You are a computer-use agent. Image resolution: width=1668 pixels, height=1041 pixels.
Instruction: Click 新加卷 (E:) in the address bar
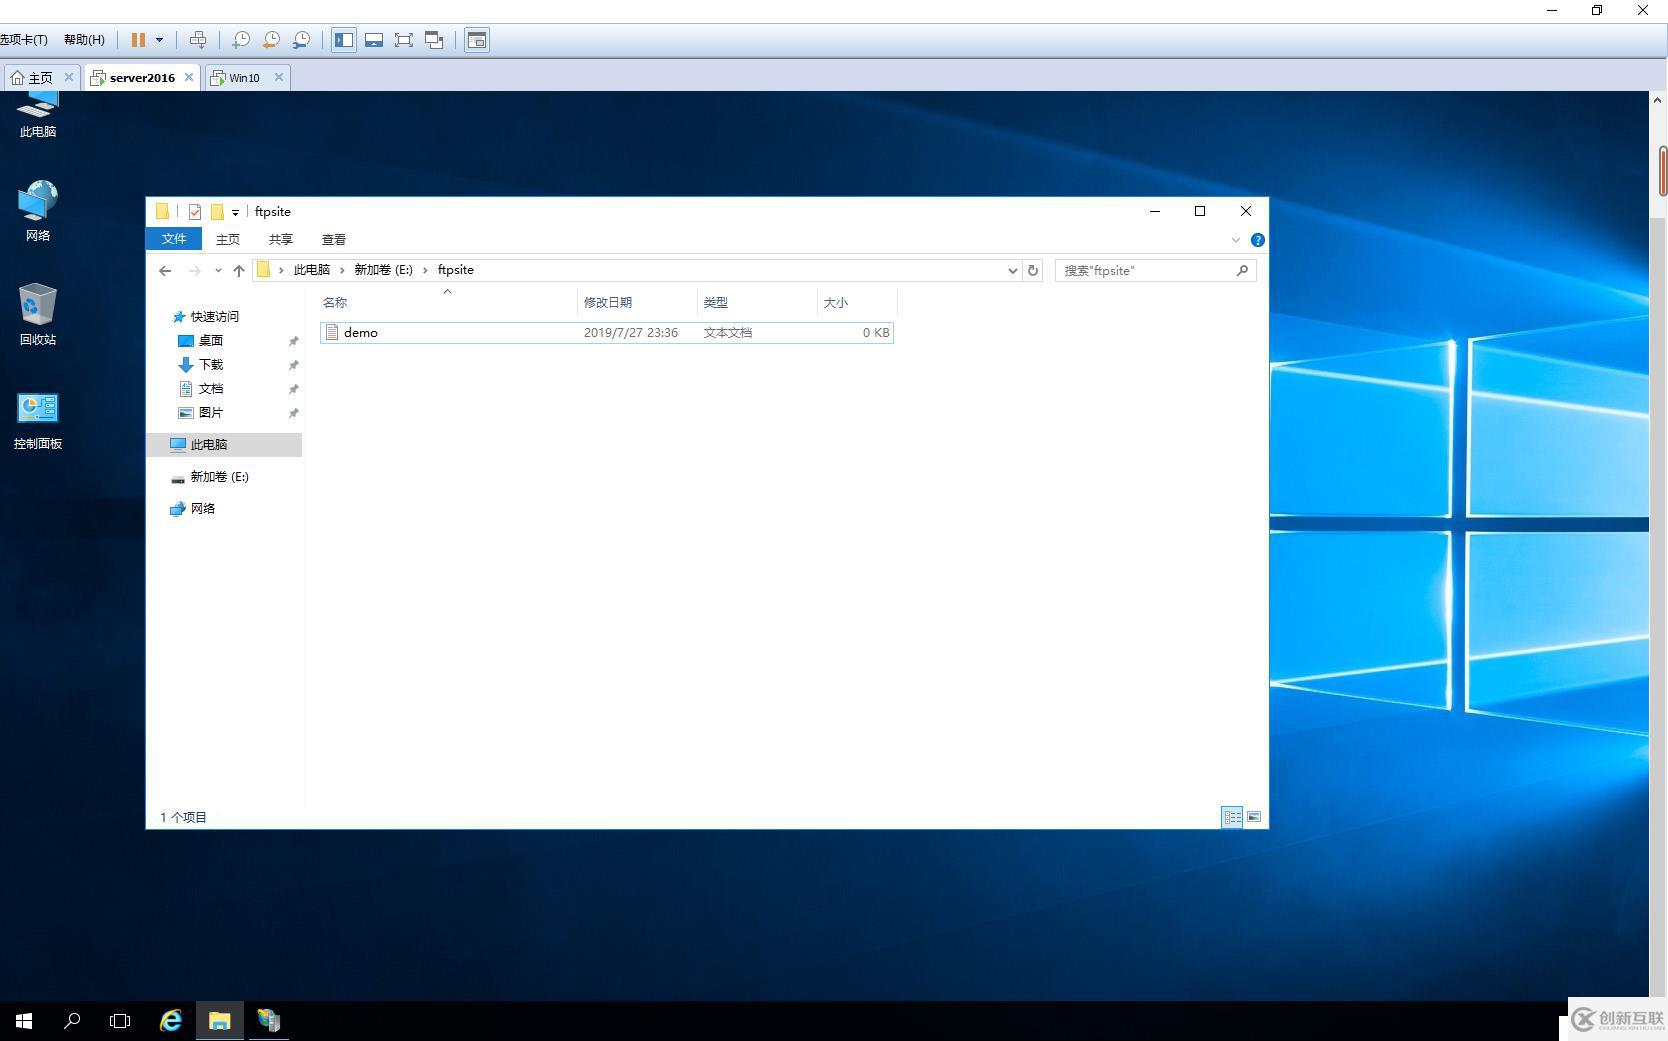coord(383,270)
